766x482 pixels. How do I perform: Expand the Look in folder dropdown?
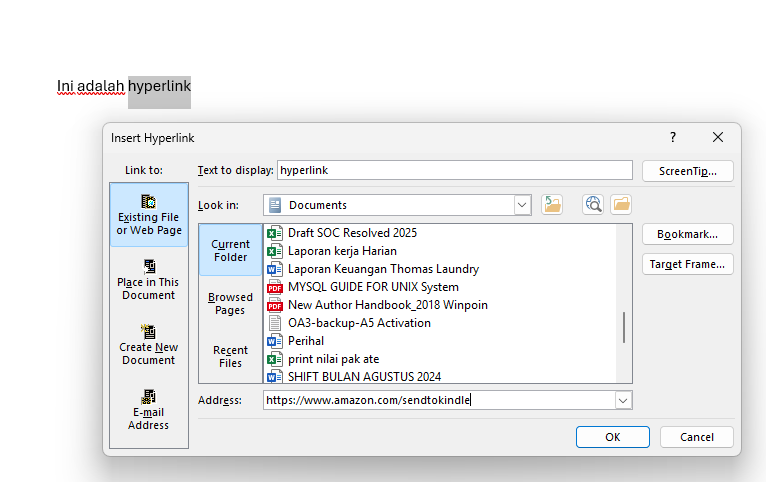tap(522, 205)
